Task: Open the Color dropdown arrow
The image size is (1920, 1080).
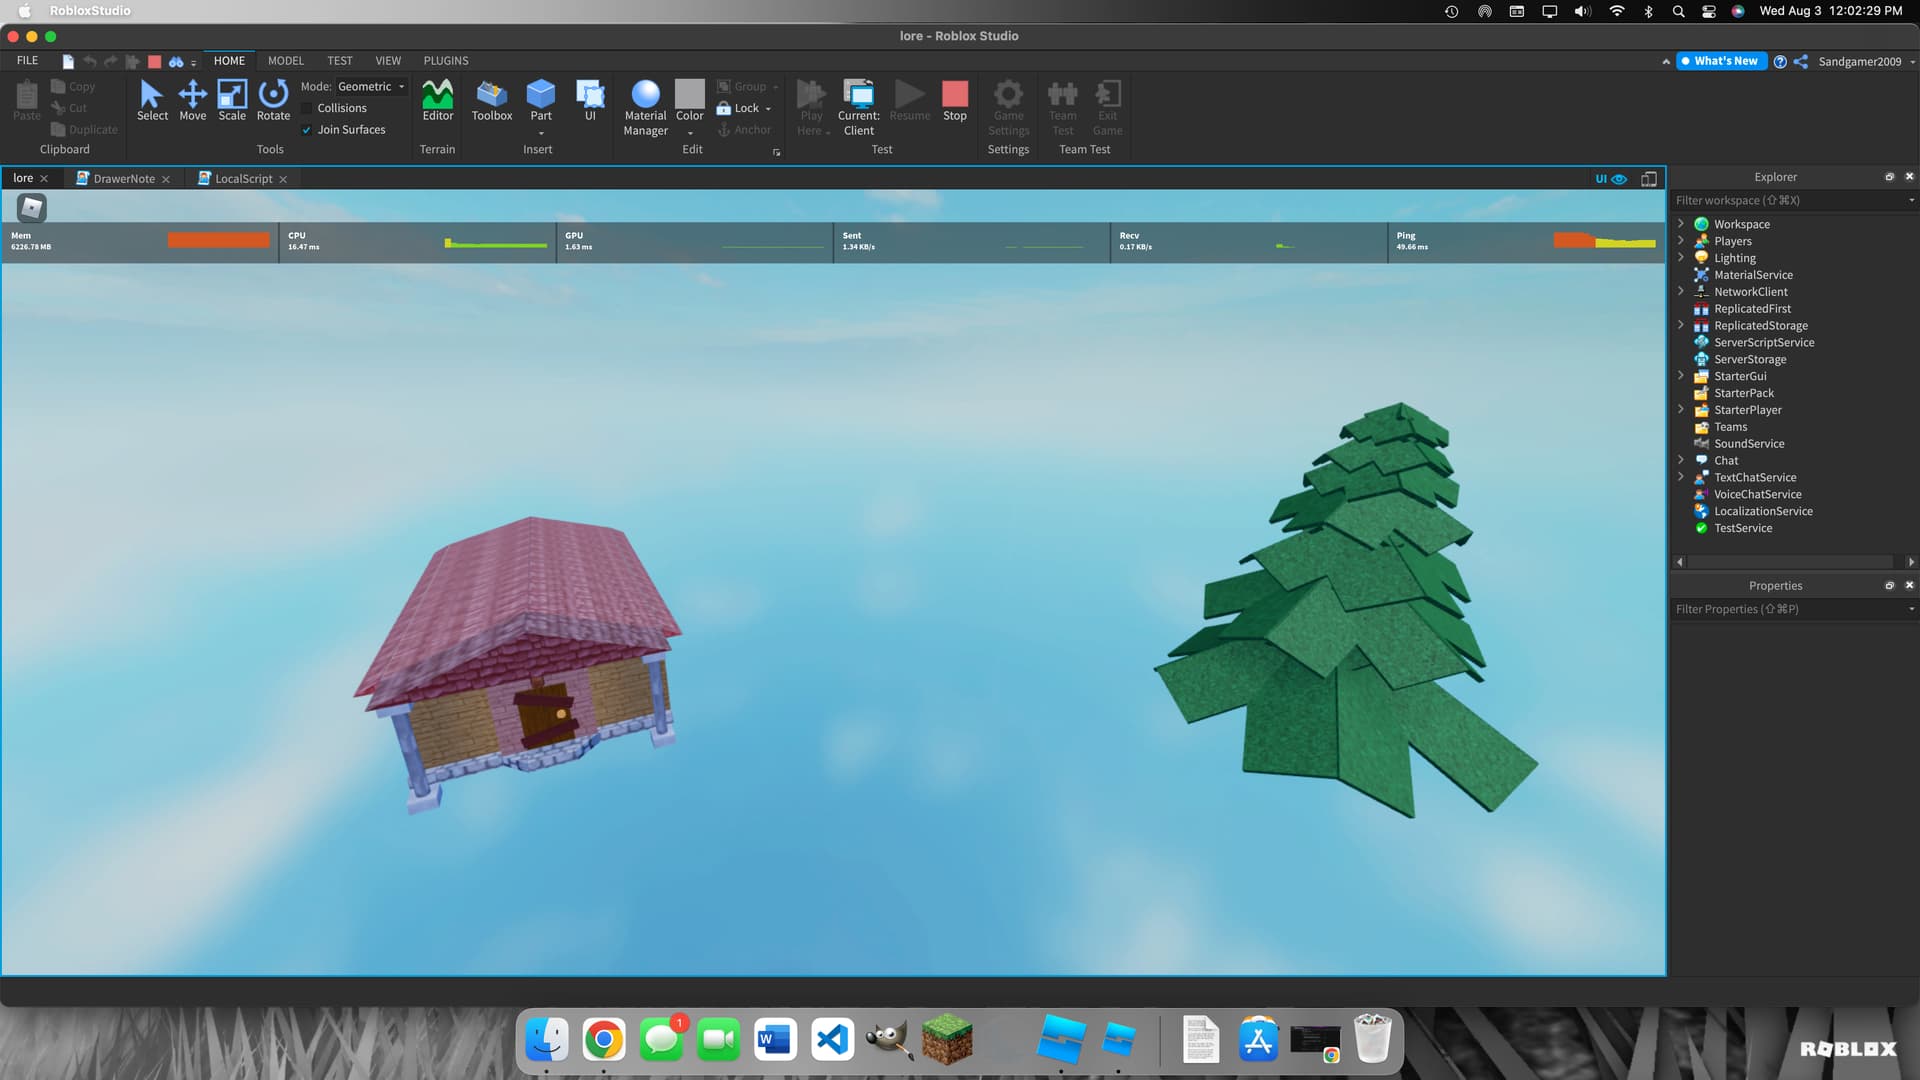Action: [x=690, y=133]
